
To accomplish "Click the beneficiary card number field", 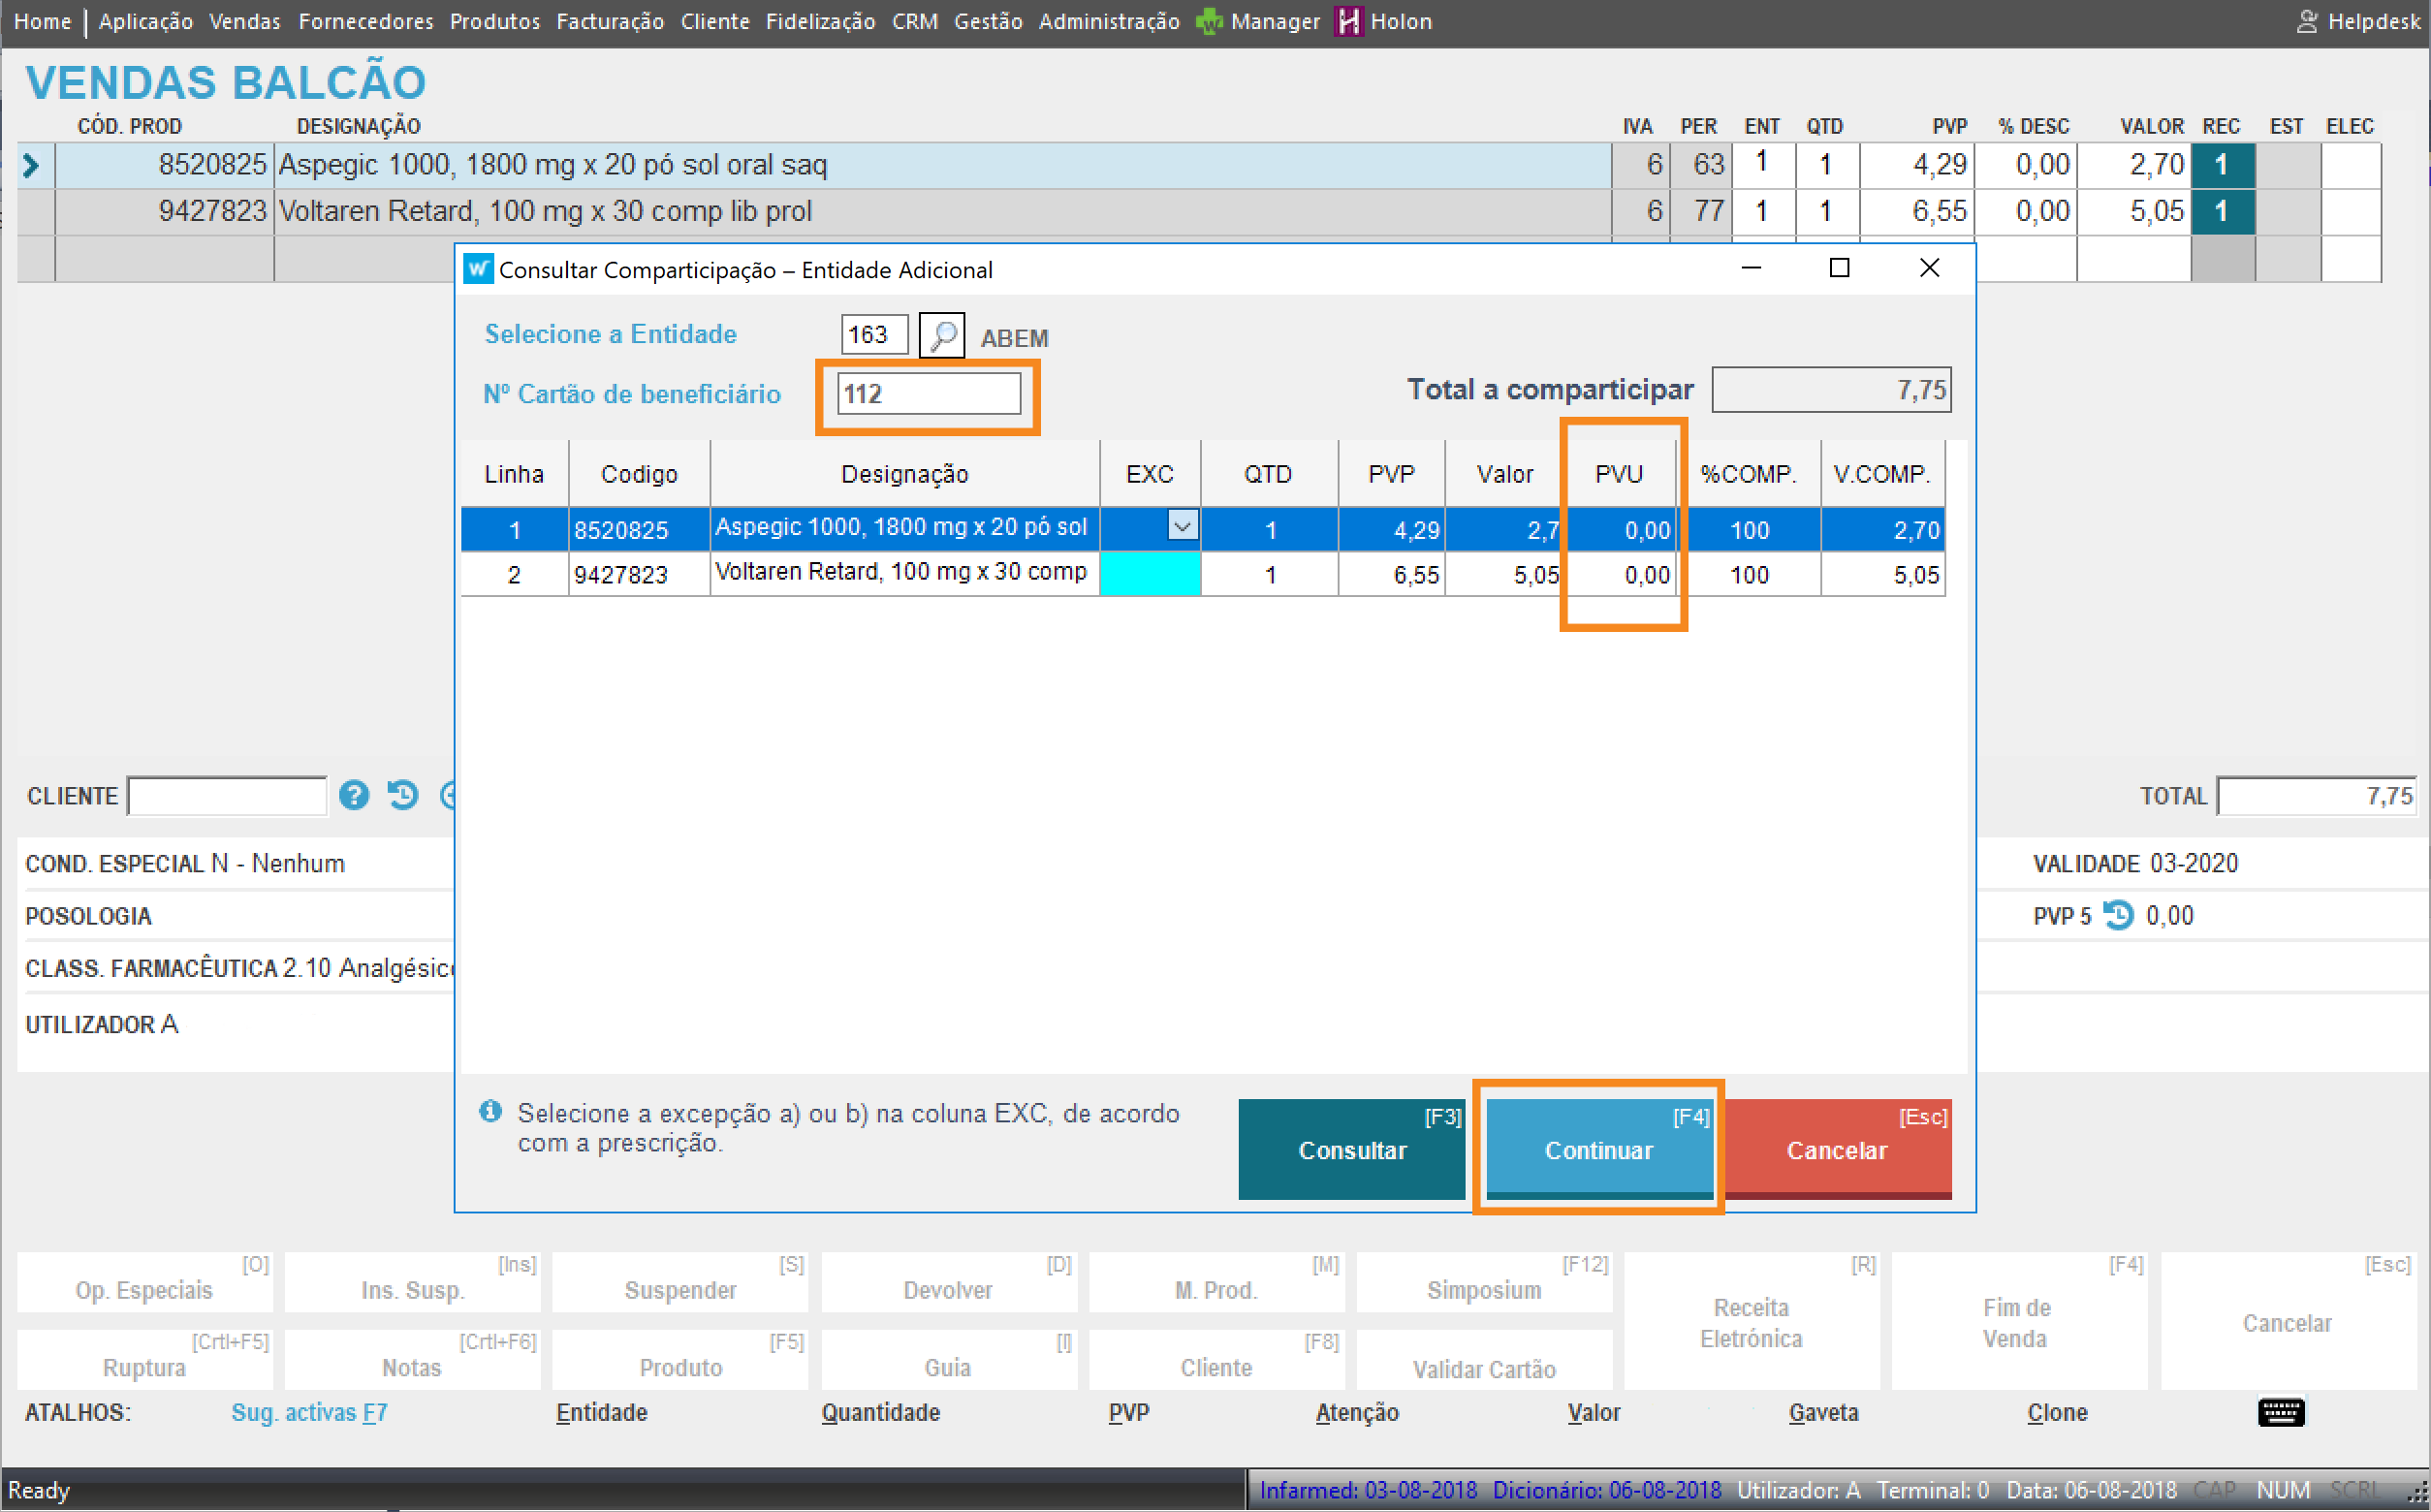I will tap(928, 394).
